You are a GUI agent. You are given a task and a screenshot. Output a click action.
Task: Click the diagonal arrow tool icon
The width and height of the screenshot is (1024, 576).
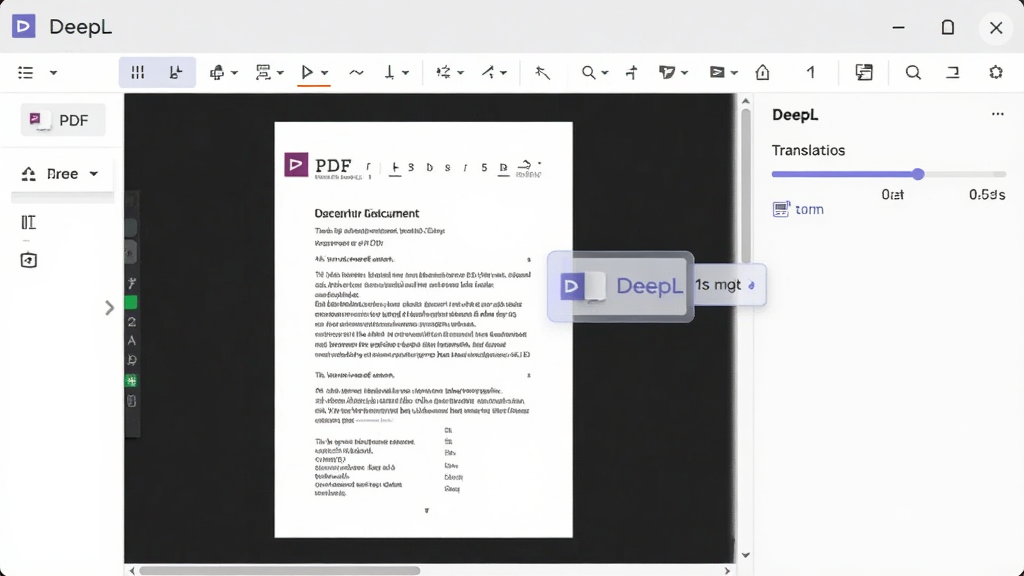[x=488, y=72]
